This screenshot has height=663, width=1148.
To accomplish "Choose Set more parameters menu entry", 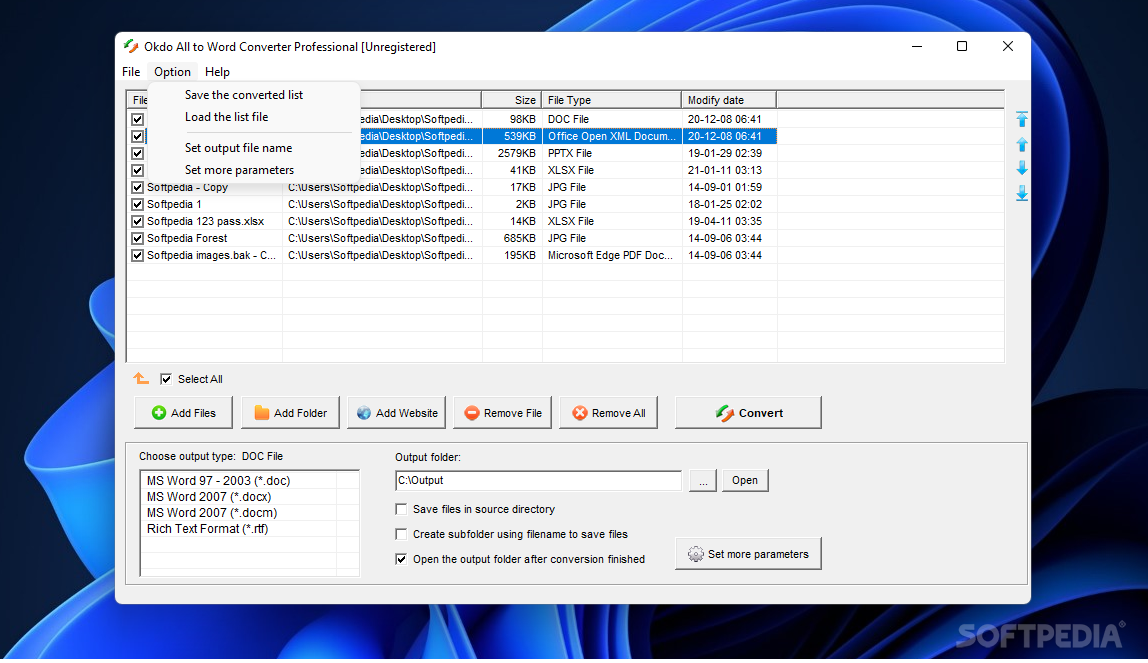I will (239, 170).
